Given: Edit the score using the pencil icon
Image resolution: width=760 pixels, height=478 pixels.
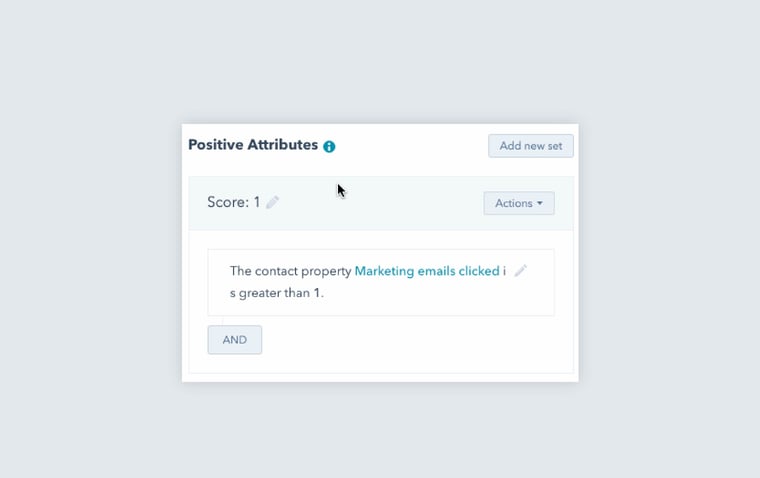Looking at the screenshot, I should 272,202.
